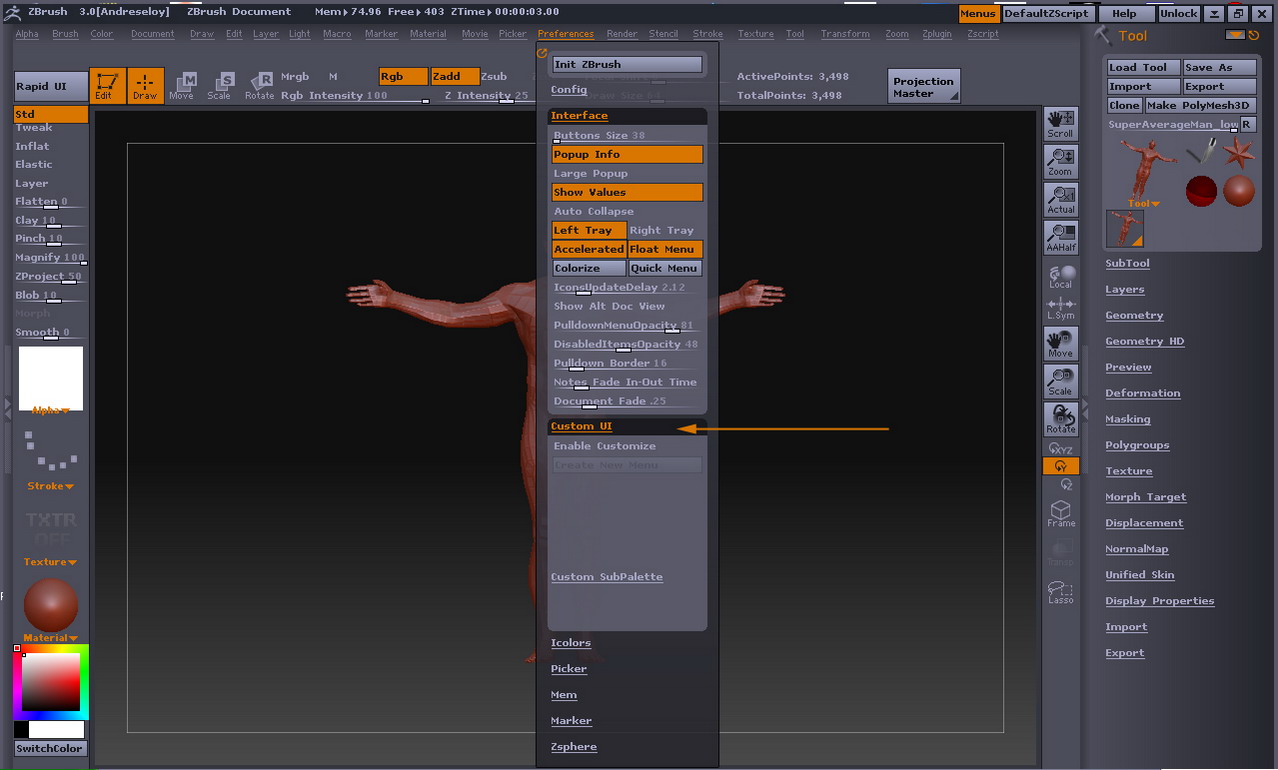Toggle the Popup Info option
The height and width of the screenshot is (770, 1278).
coord(627,154)
